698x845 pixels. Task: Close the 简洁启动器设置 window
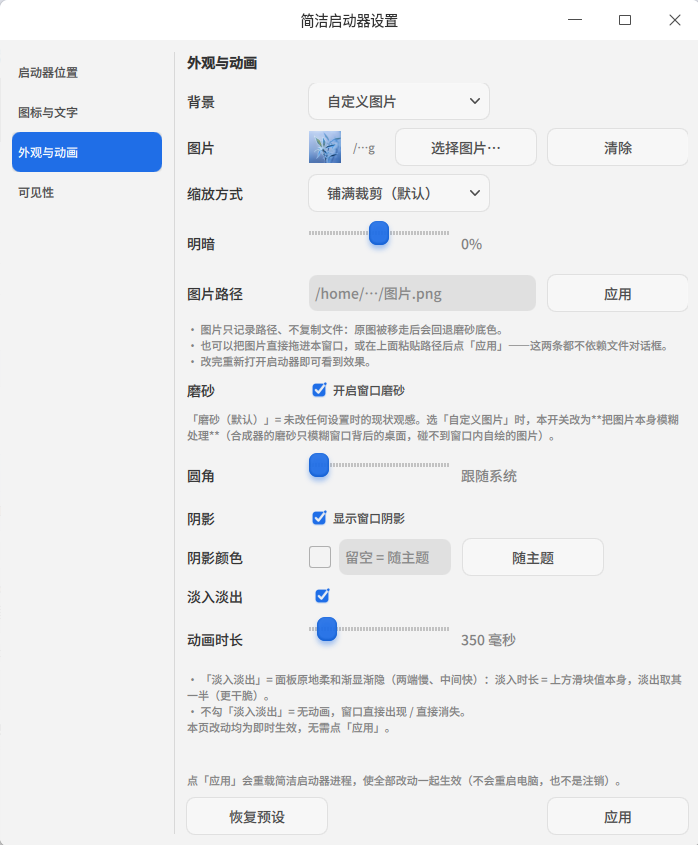[675, 20]
